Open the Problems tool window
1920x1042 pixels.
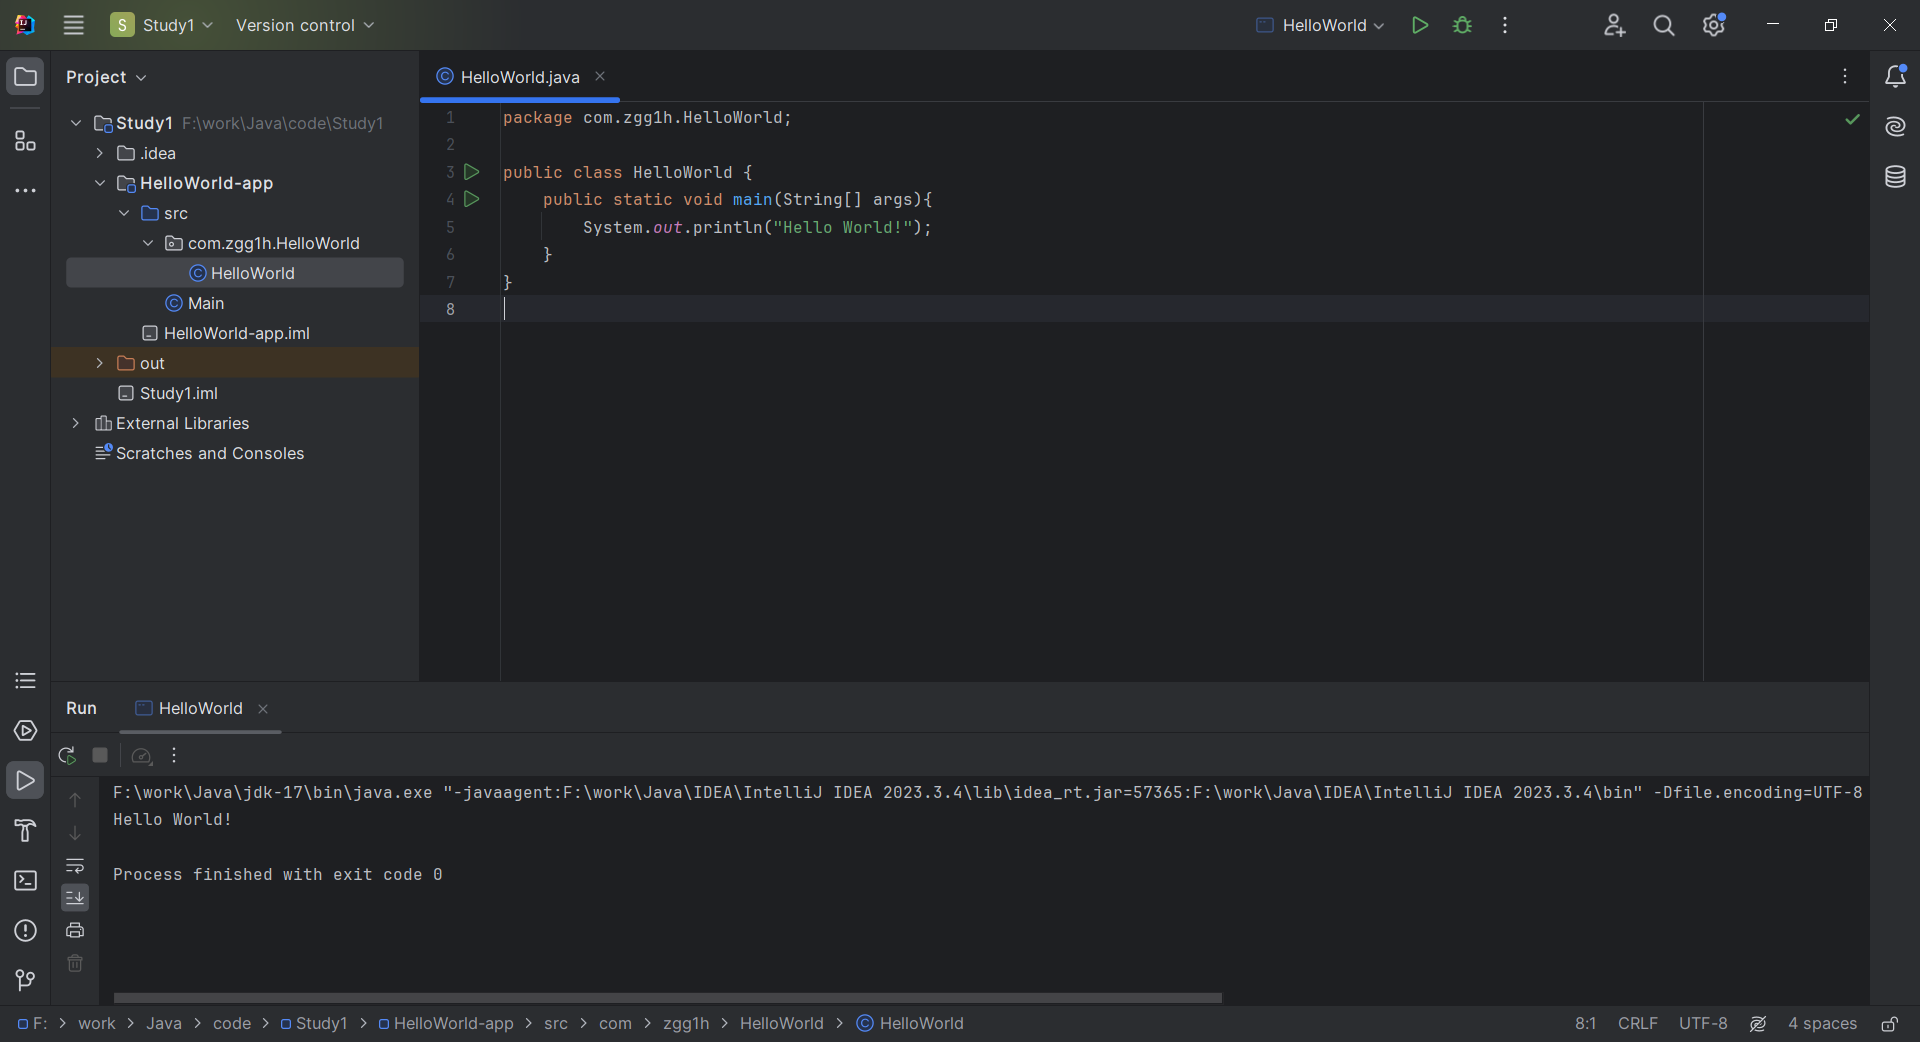(25, 930)
